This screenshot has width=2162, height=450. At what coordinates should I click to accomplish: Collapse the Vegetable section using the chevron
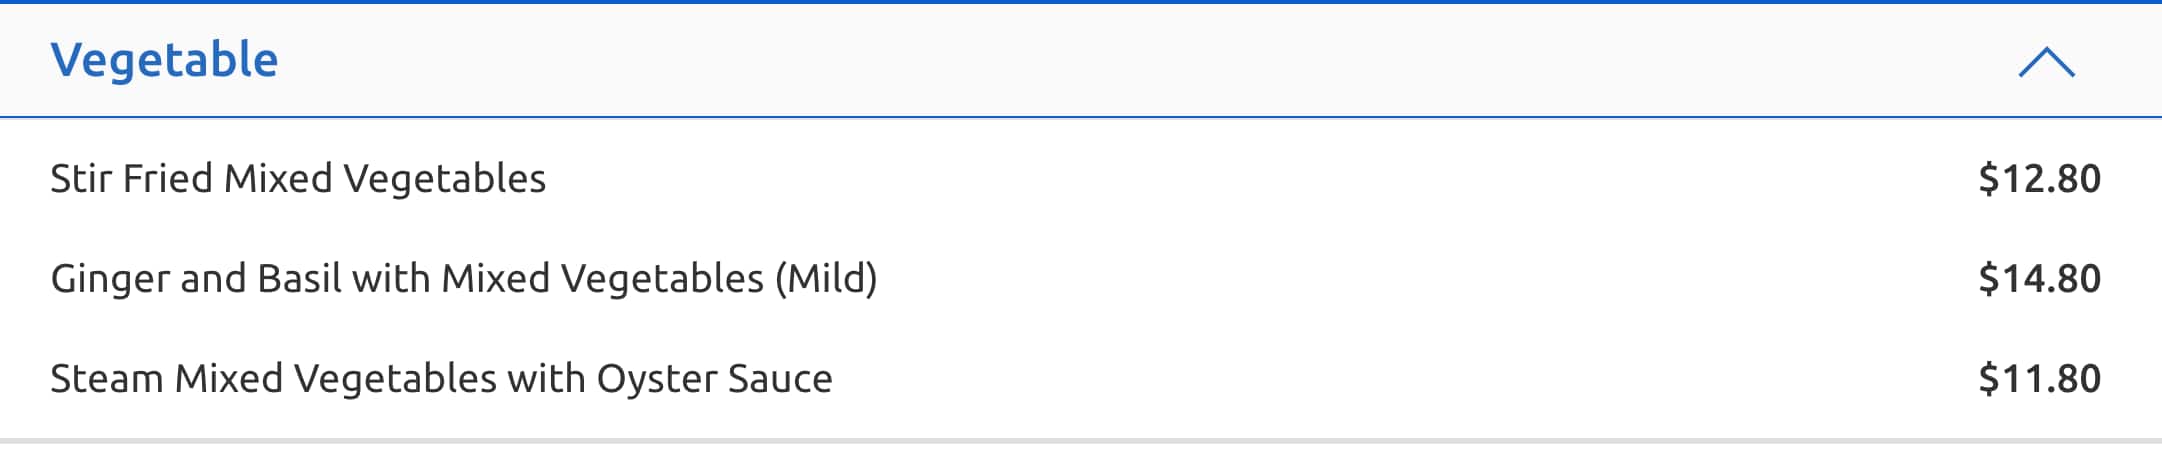(x=2046, y=61)
